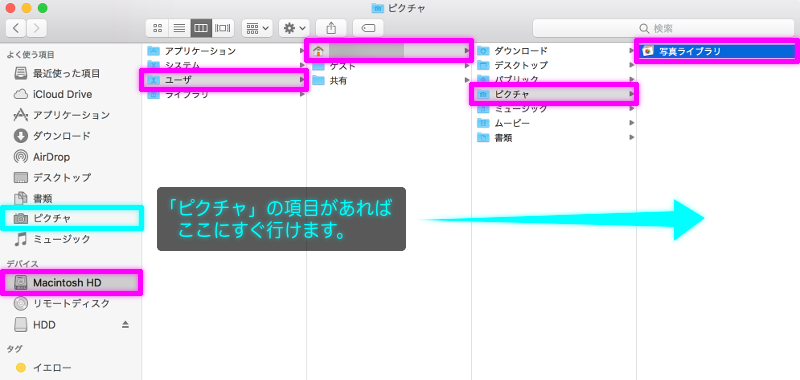This screenshot has width=800, height=380.
Task: Click the disclosure arrow beside the アプリケーション folder
Action: 302,51
